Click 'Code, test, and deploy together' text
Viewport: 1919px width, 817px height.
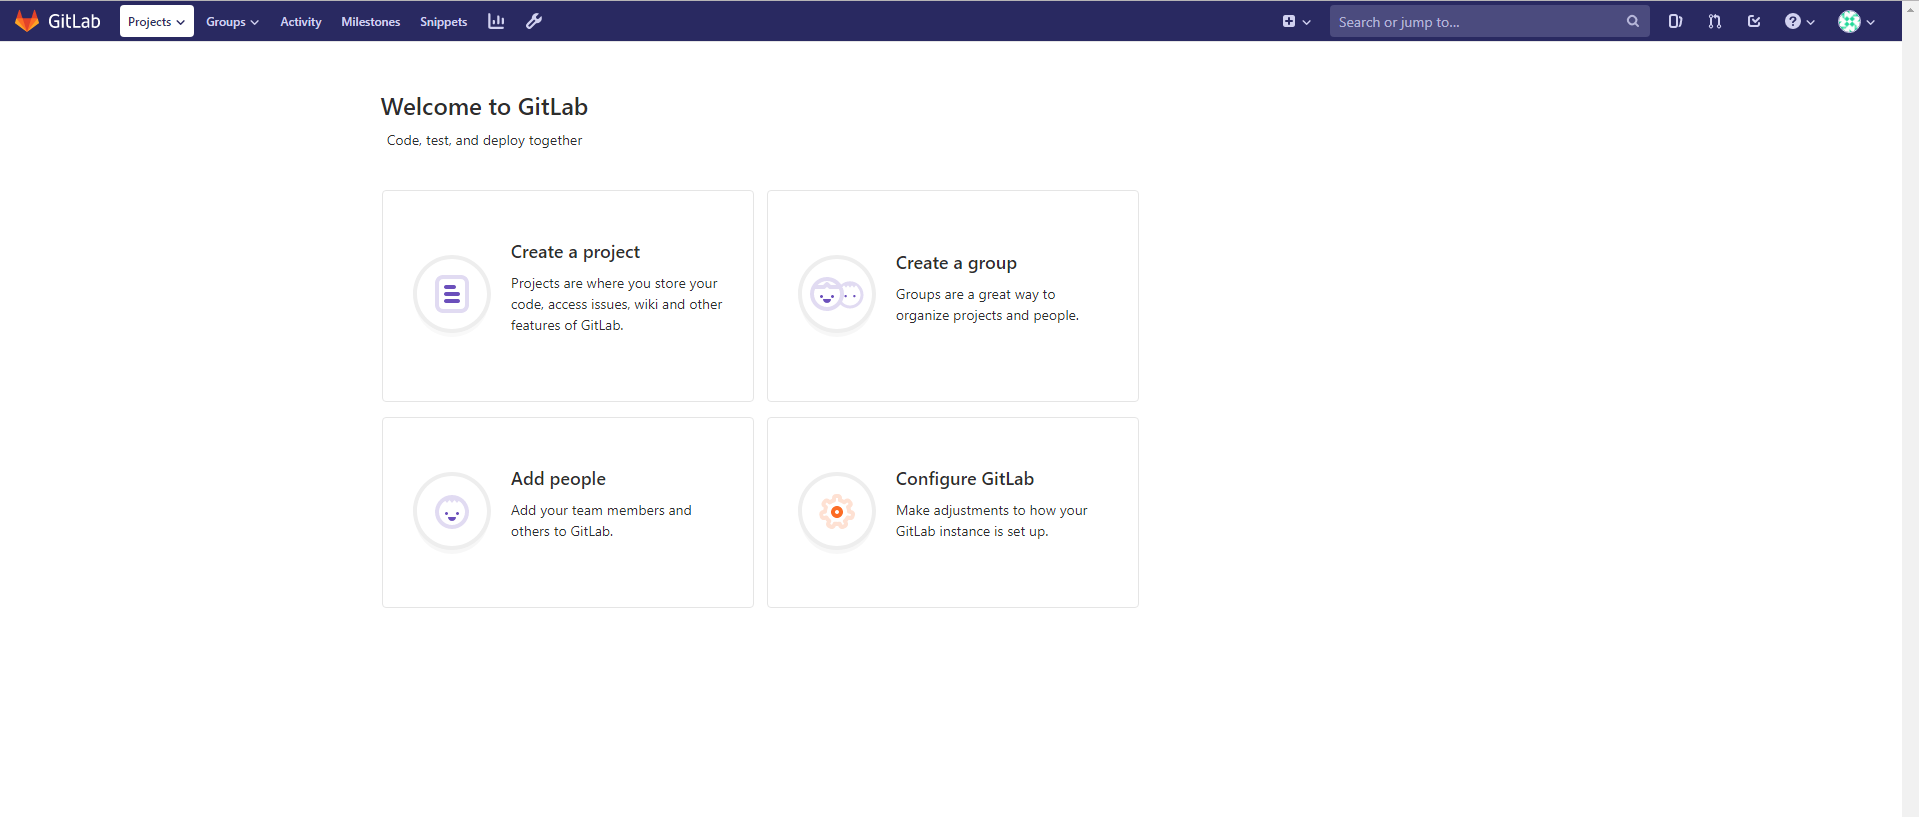tap(484, 140)
